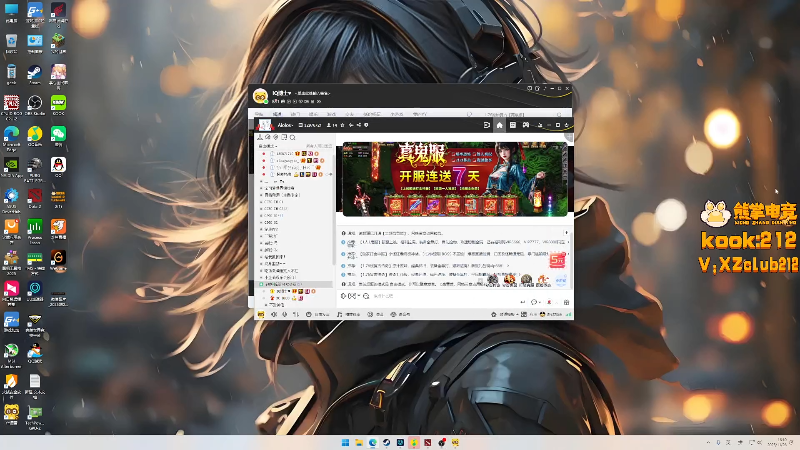Click the back arrow in channel header
The height and width of the screenshot is (450, 800).
(x=351, y=125)
